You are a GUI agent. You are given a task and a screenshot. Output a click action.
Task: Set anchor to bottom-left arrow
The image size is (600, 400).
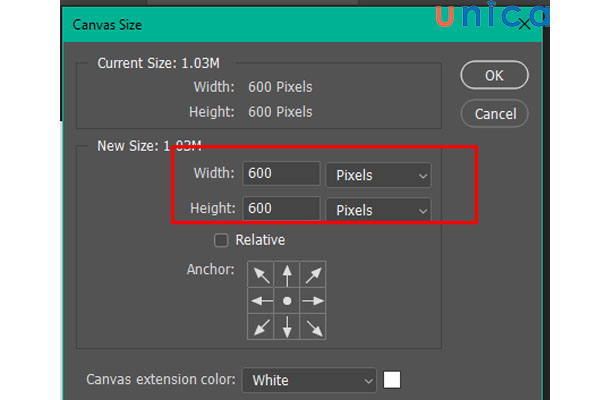(261, 326)
